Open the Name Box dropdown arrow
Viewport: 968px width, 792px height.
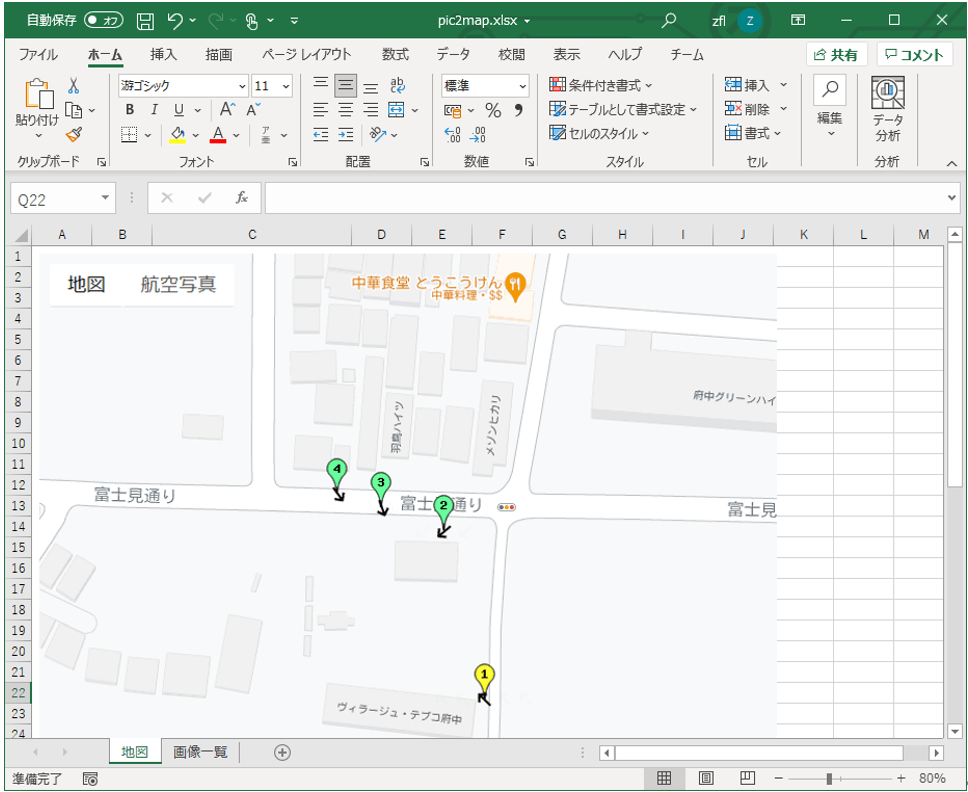pyautogui.click(x=106, y=198)
